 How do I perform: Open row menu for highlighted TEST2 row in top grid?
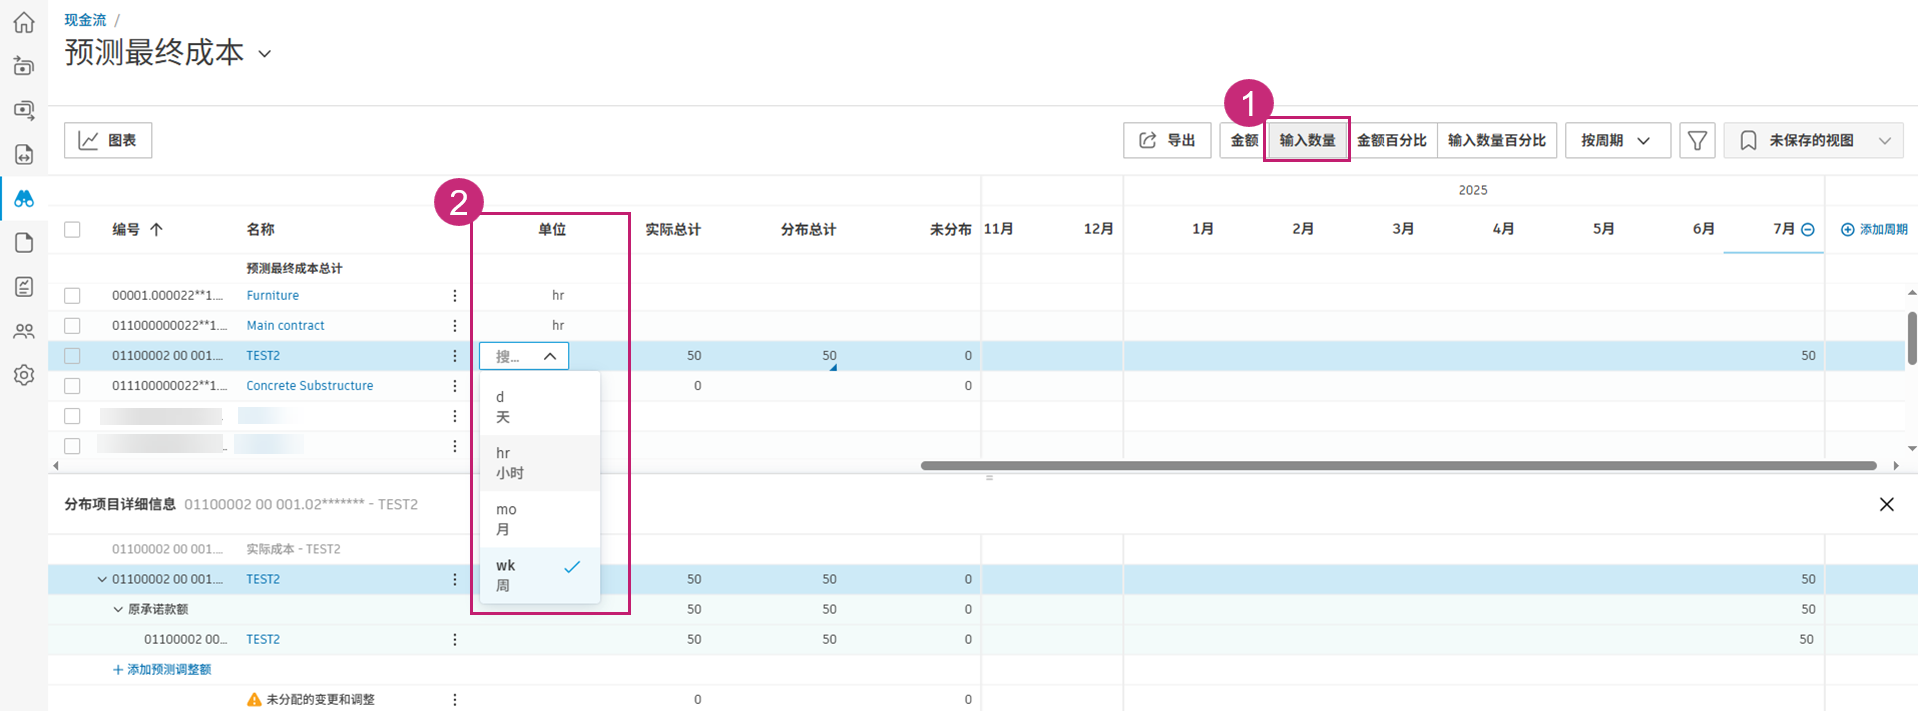click(454, 355)
